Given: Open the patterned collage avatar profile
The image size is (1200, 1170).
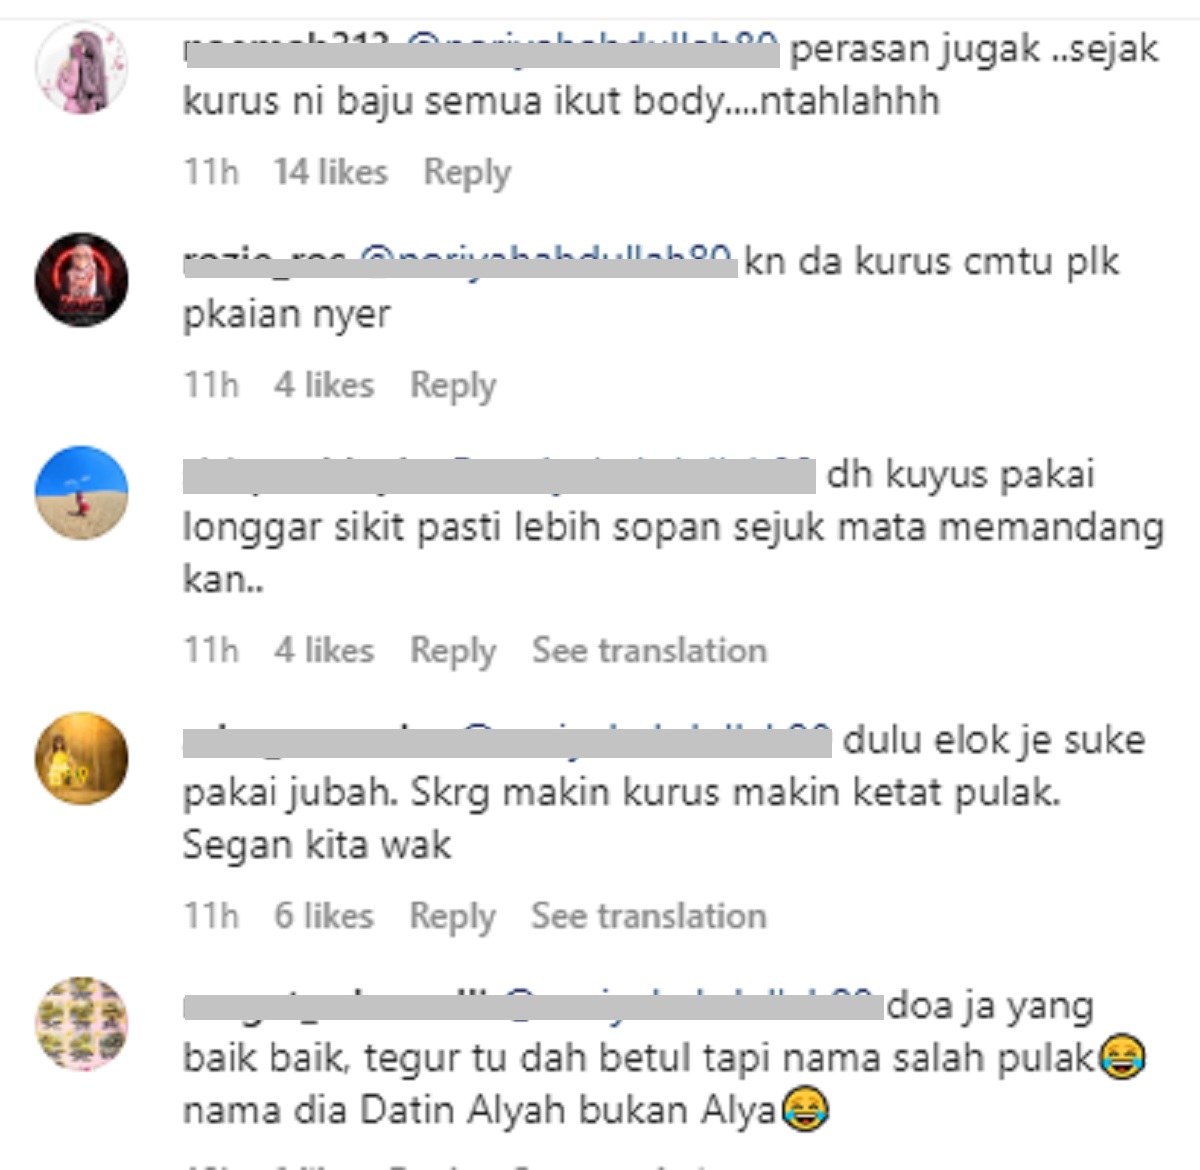Looking at the screenshot, I should [82, 1024].
